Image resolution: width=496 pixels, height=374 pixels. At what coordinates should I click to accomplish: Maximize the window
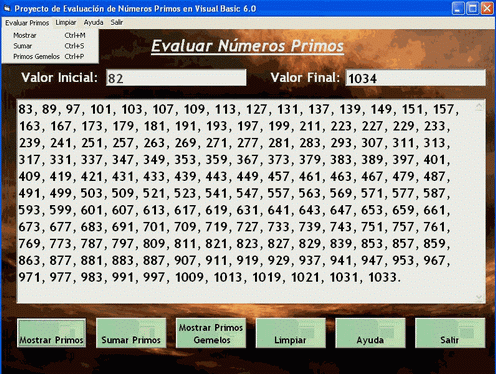tap(472, 8)
